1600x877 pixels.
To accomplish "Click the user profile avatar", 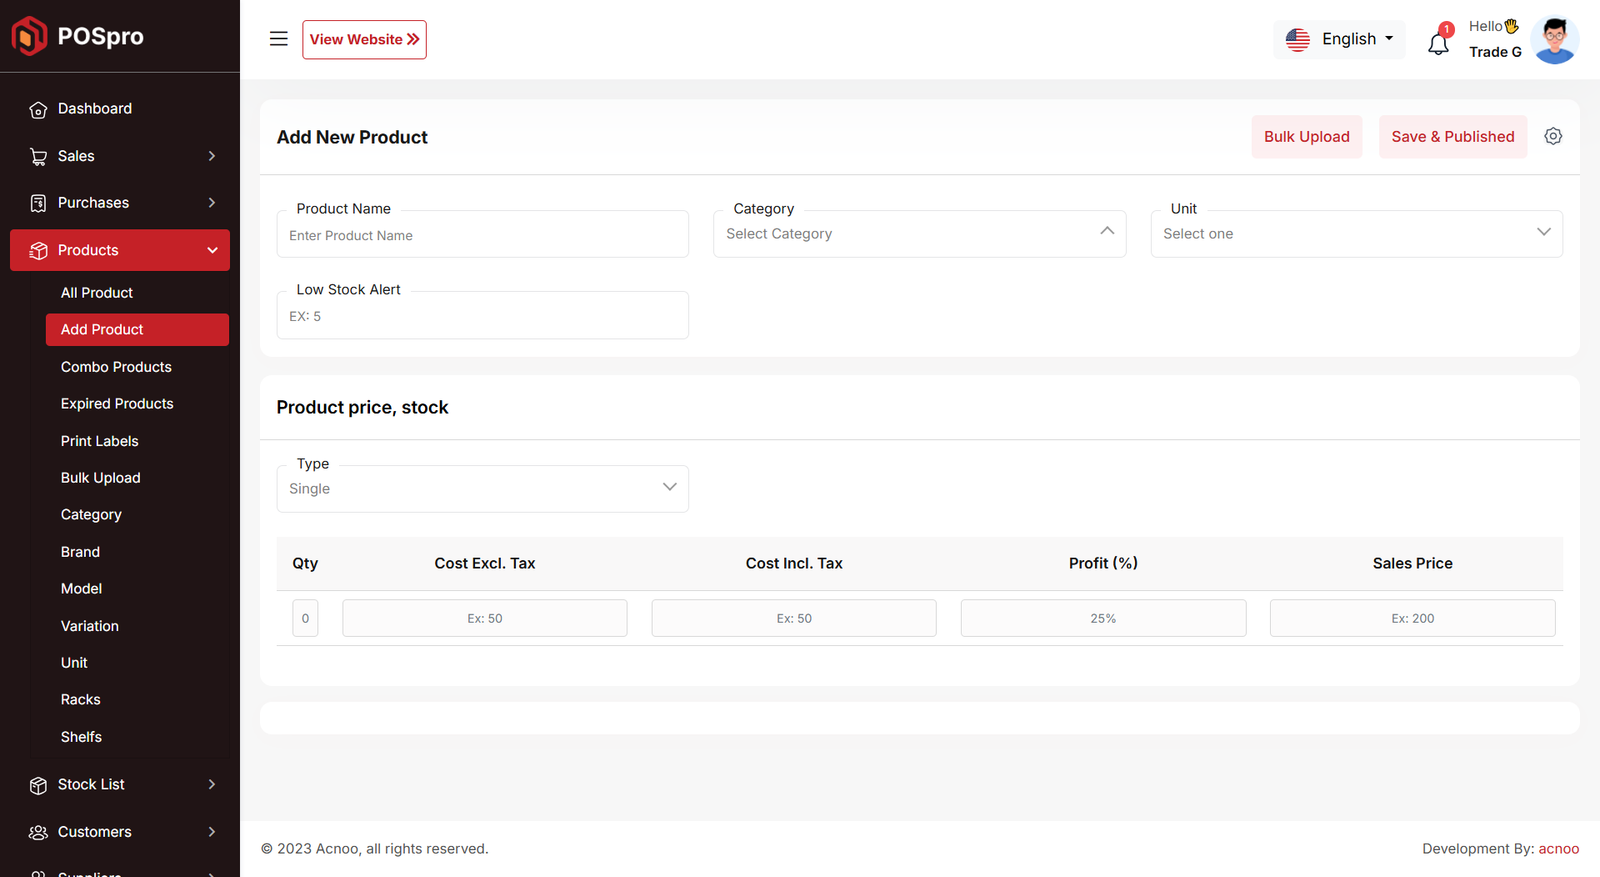I will click(x=1554, y=40).
